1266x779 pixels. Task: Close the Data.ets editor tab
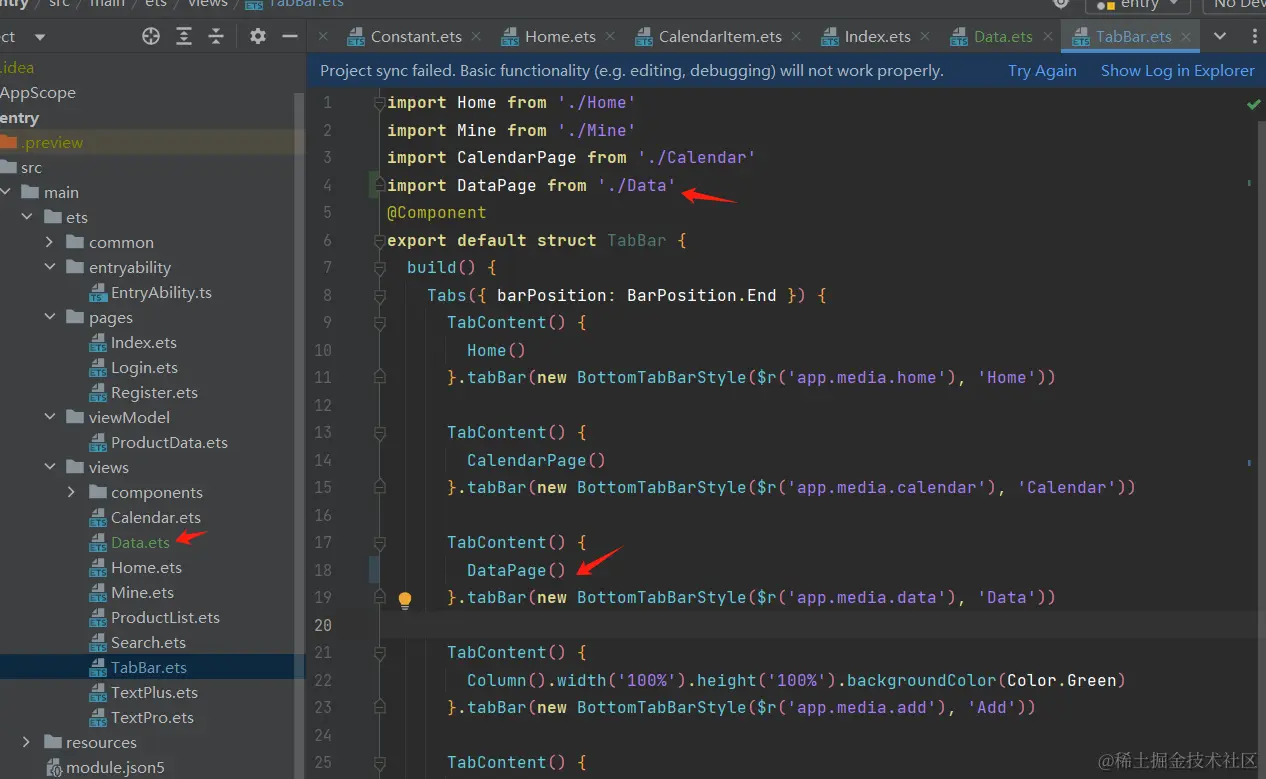pos(1047,36)
